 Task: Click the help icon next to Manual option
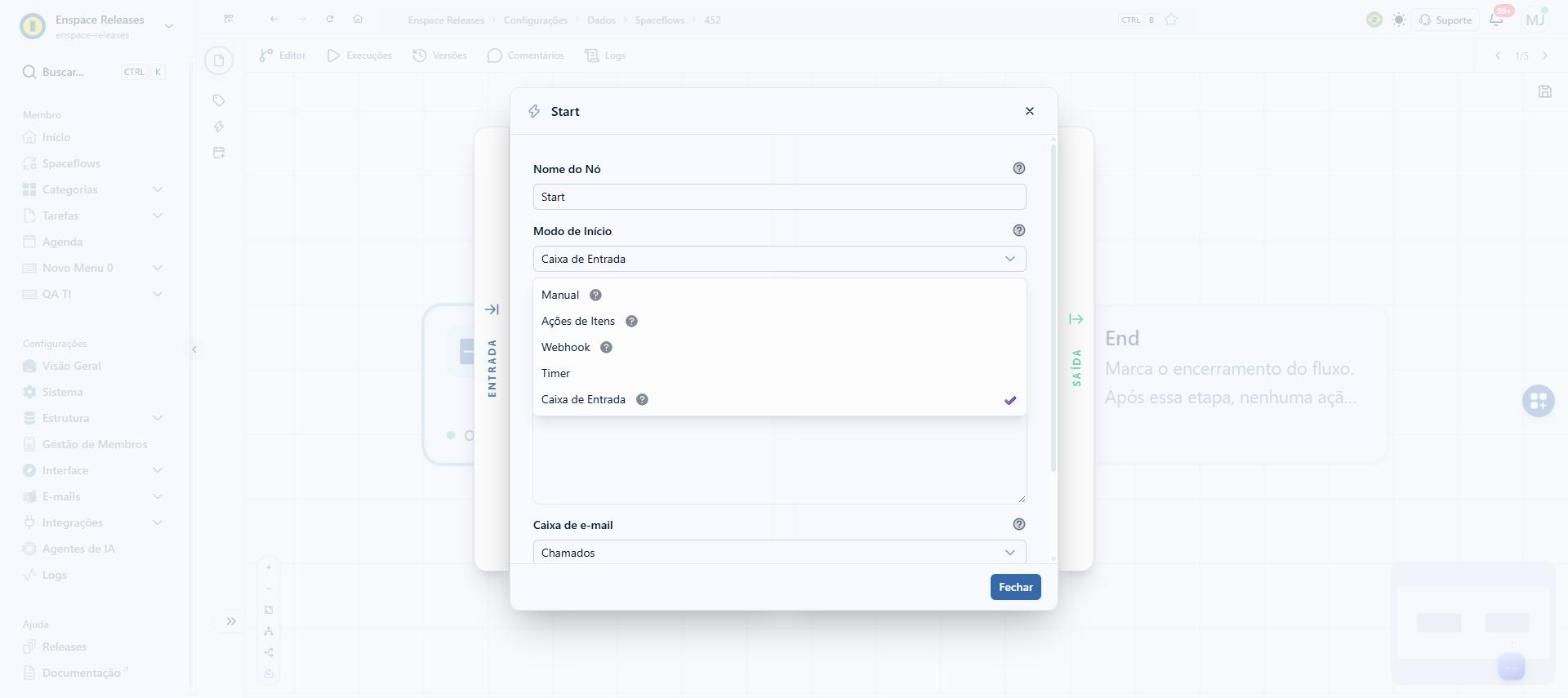click(596, 295)
